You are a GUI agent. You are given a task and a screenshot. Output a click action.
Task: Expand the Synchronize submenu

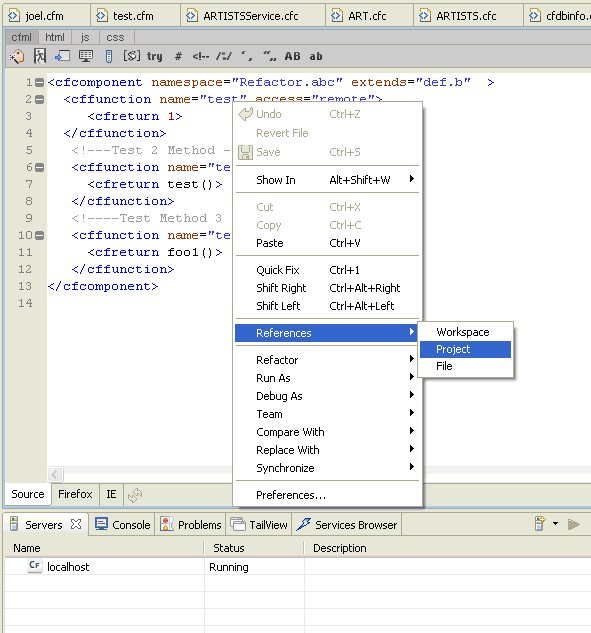click(327, 468)
